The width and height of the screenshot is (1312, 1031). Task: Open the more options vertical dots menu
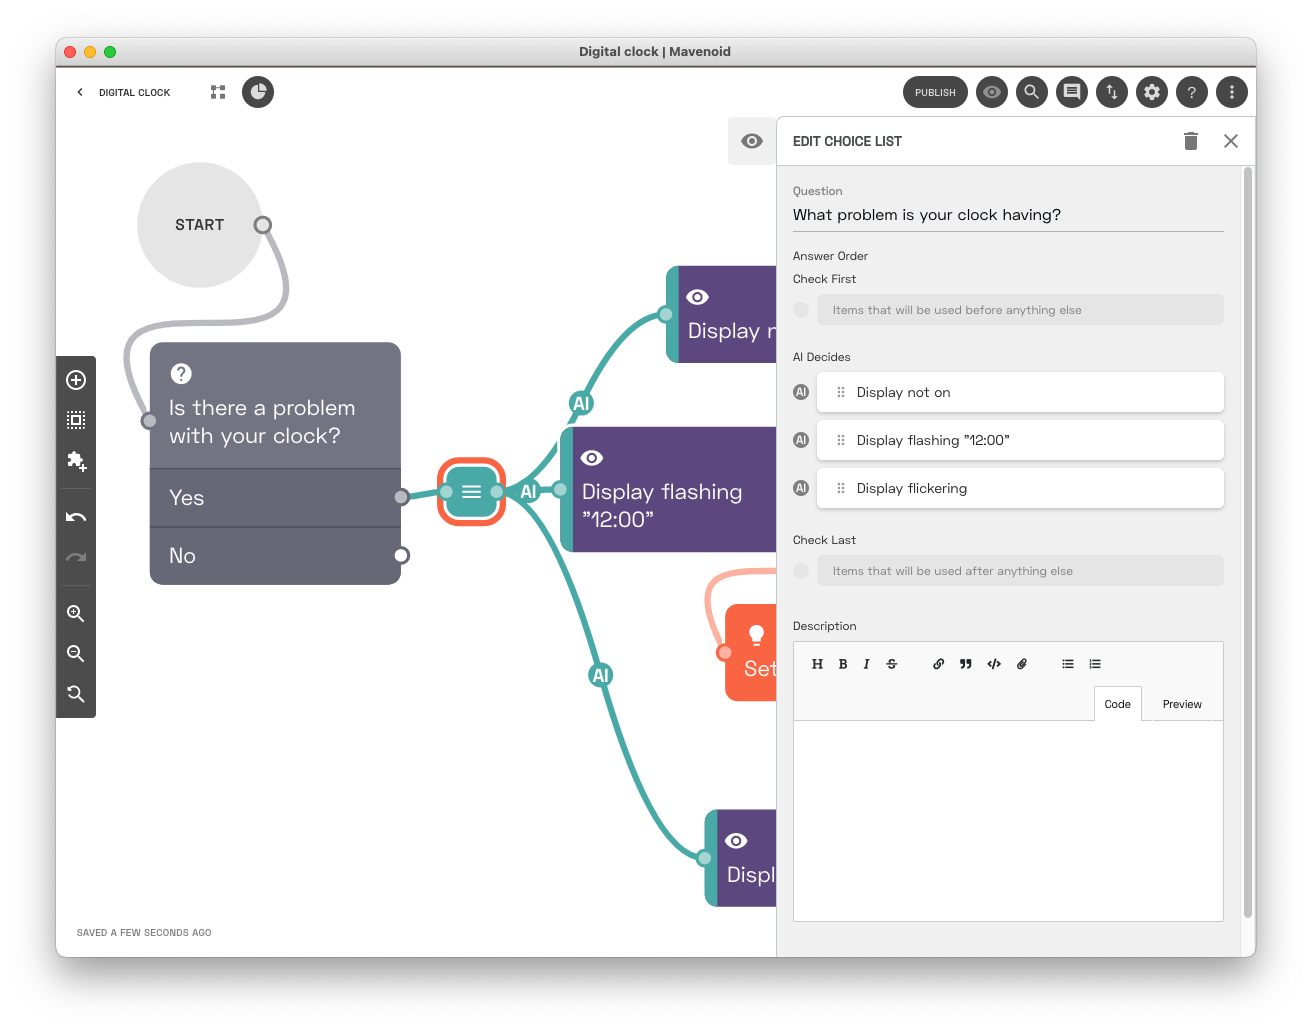(1232, 92)
